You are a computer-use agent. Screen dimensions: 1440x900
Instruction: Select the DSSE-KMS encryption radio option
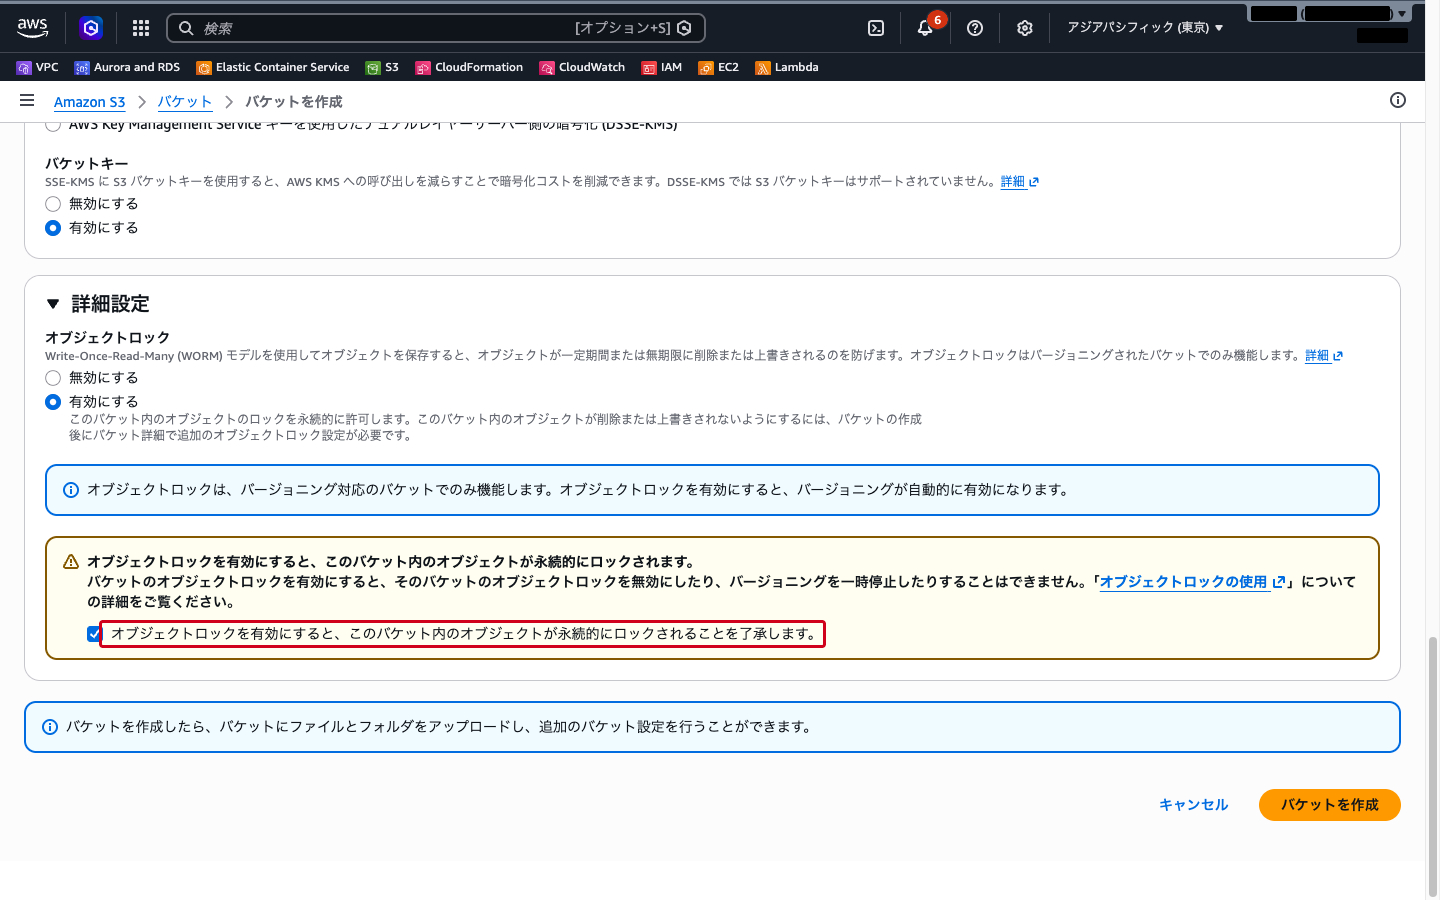53,125
